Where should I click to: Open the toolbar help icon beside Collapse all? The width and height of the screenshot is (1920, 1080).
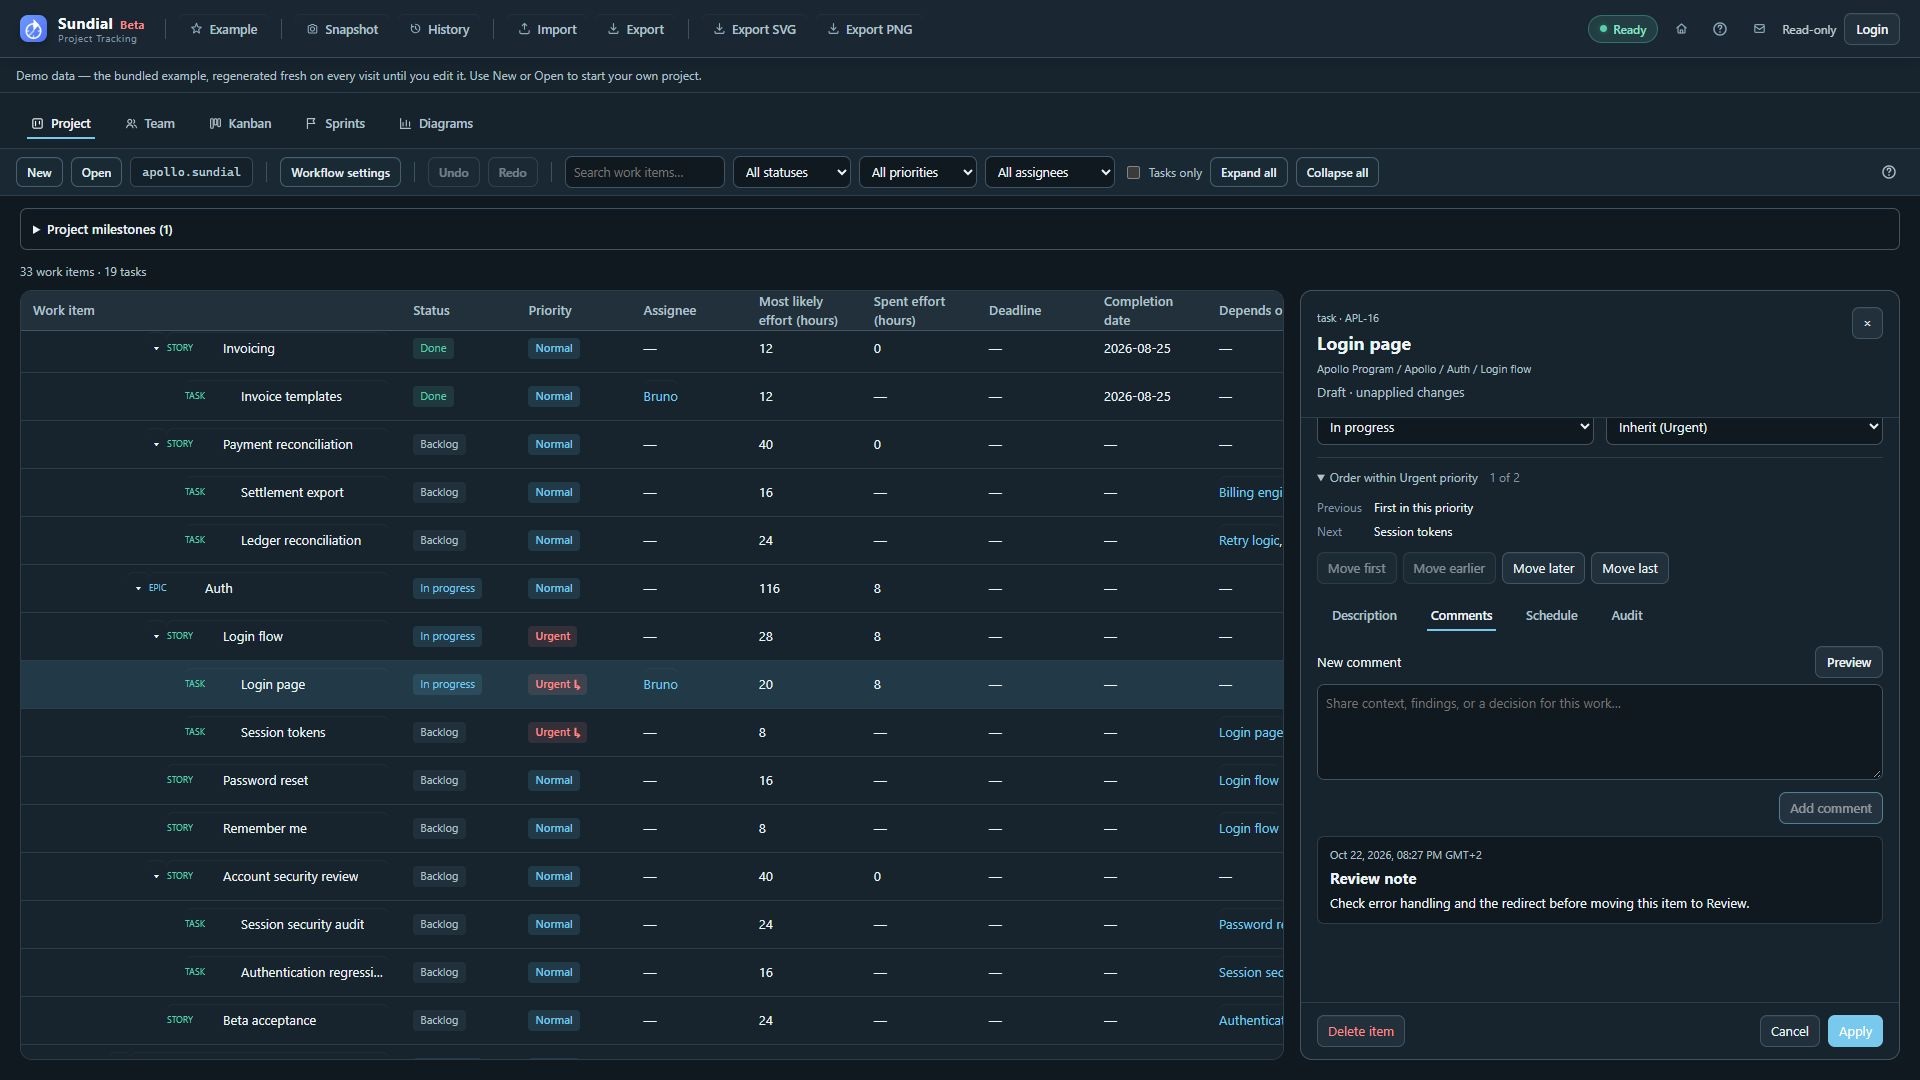tap(1889, 172)
